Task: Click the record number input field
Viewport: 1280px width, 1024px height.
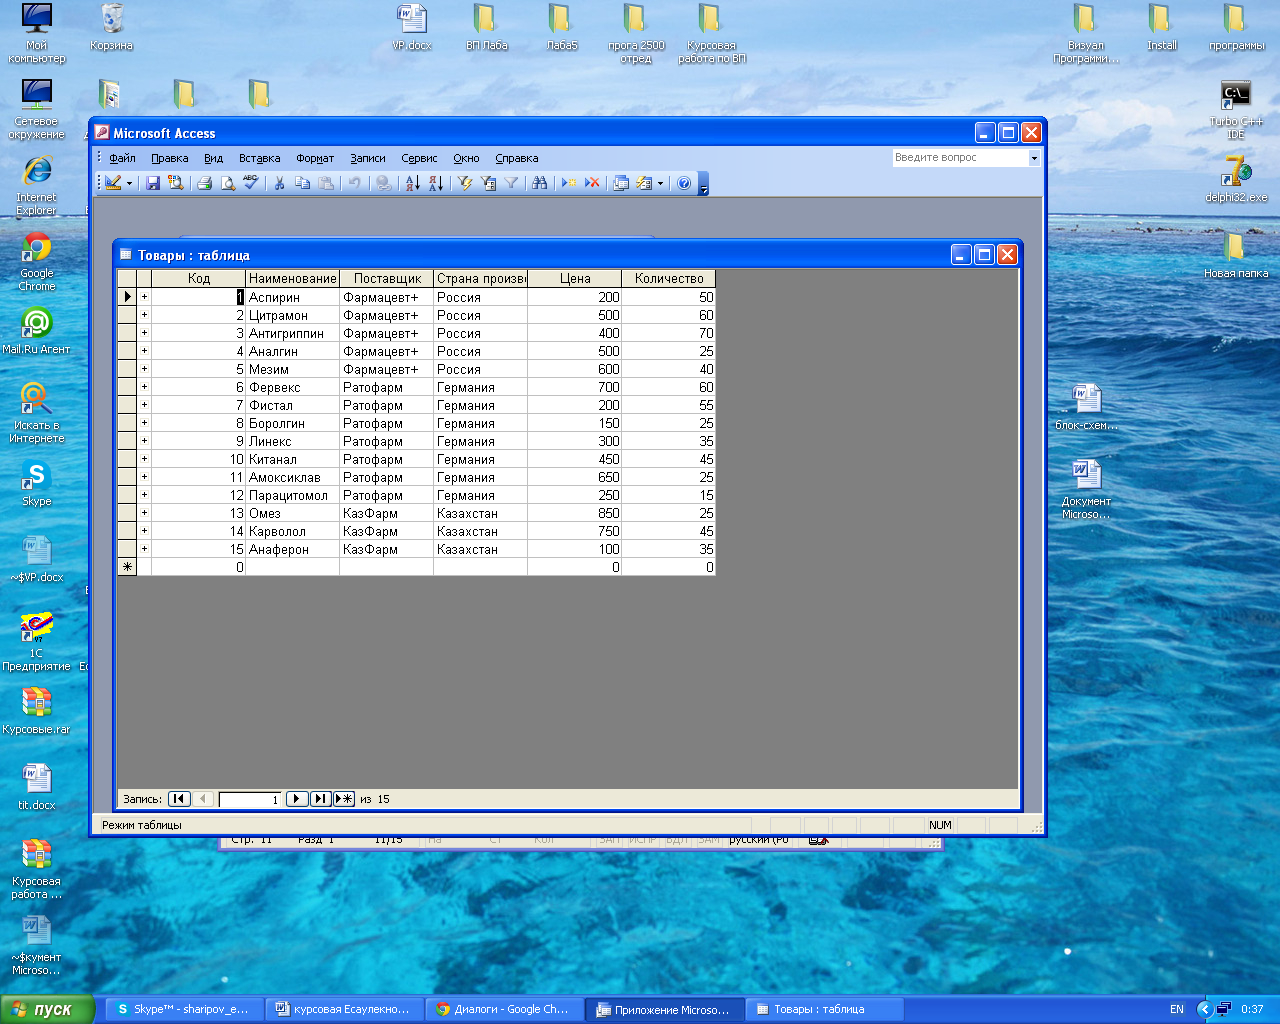Action: (250, 799)
